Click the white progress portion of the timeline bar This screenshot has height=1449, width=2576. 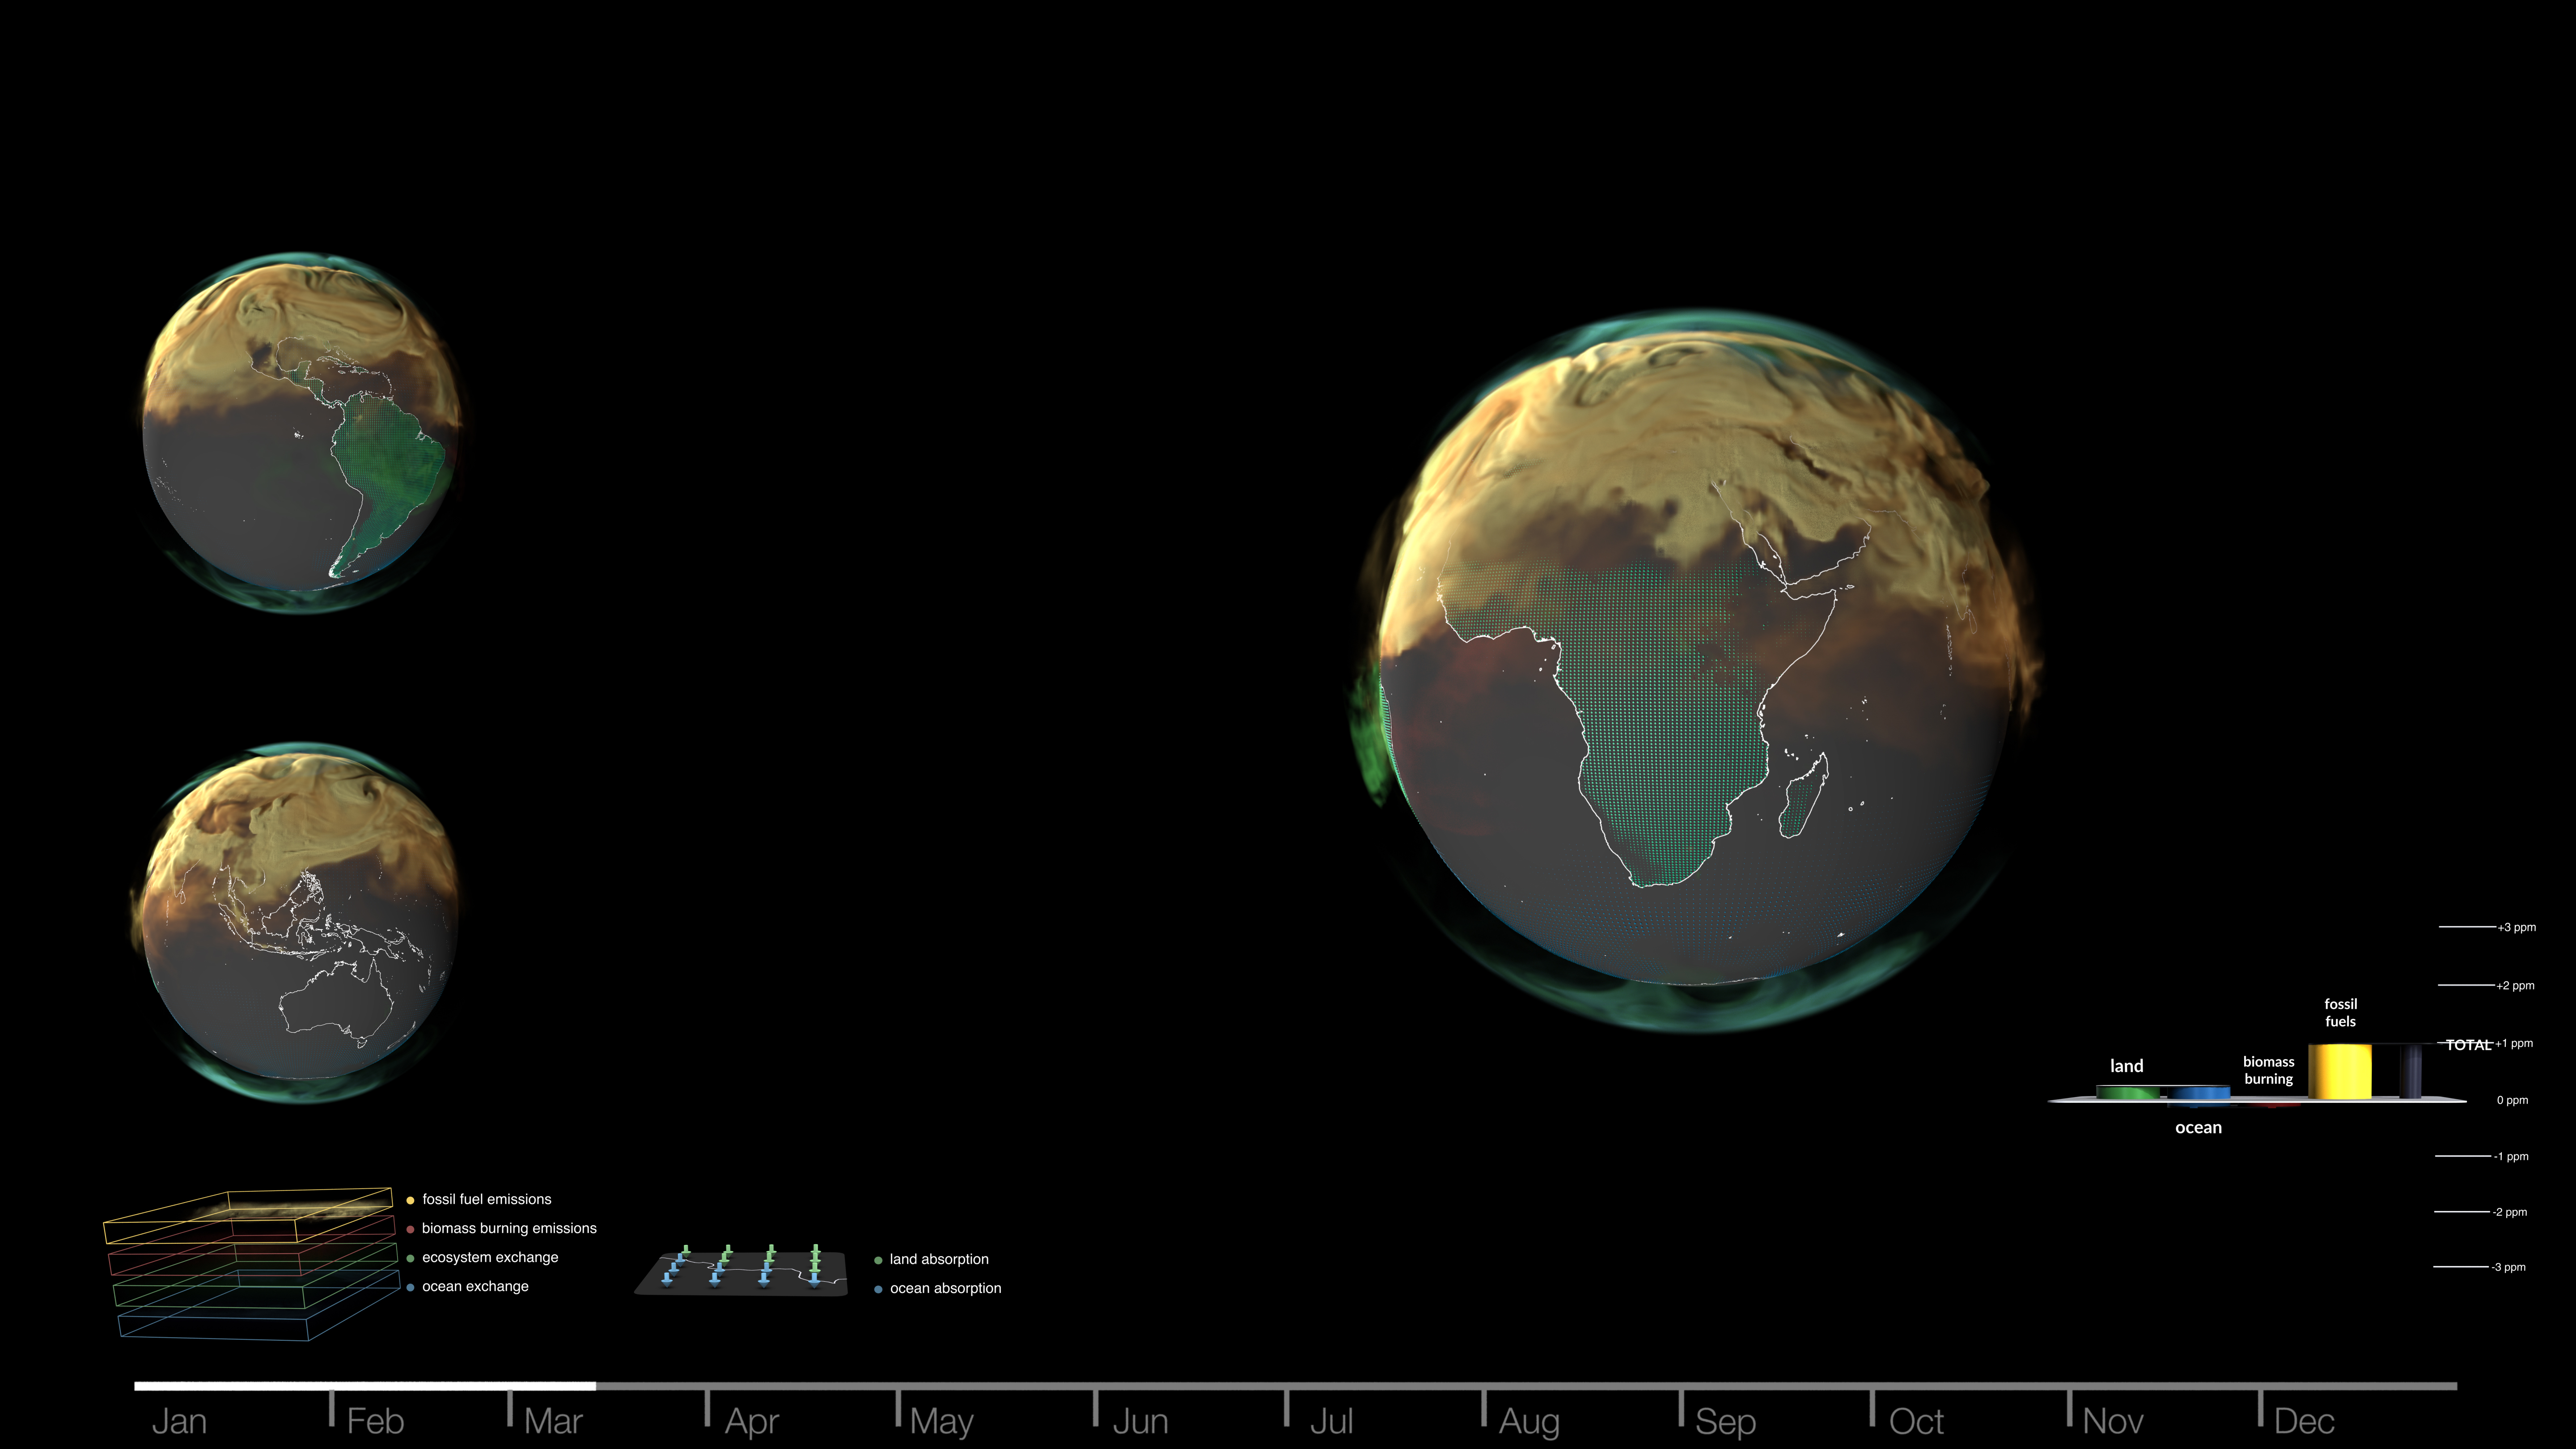click(365, 1386)
